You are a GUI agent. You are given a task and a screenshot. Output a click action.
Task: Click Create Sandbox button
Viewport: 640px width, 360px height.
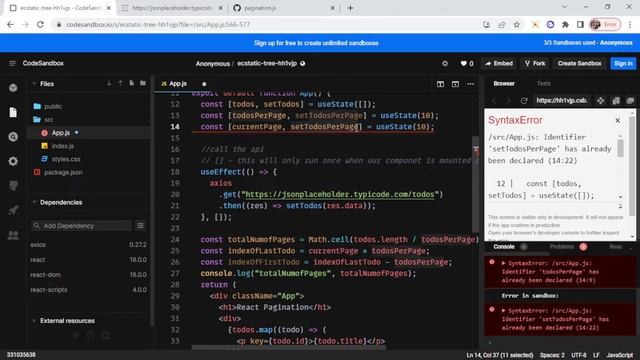click(x=579, y=64)
